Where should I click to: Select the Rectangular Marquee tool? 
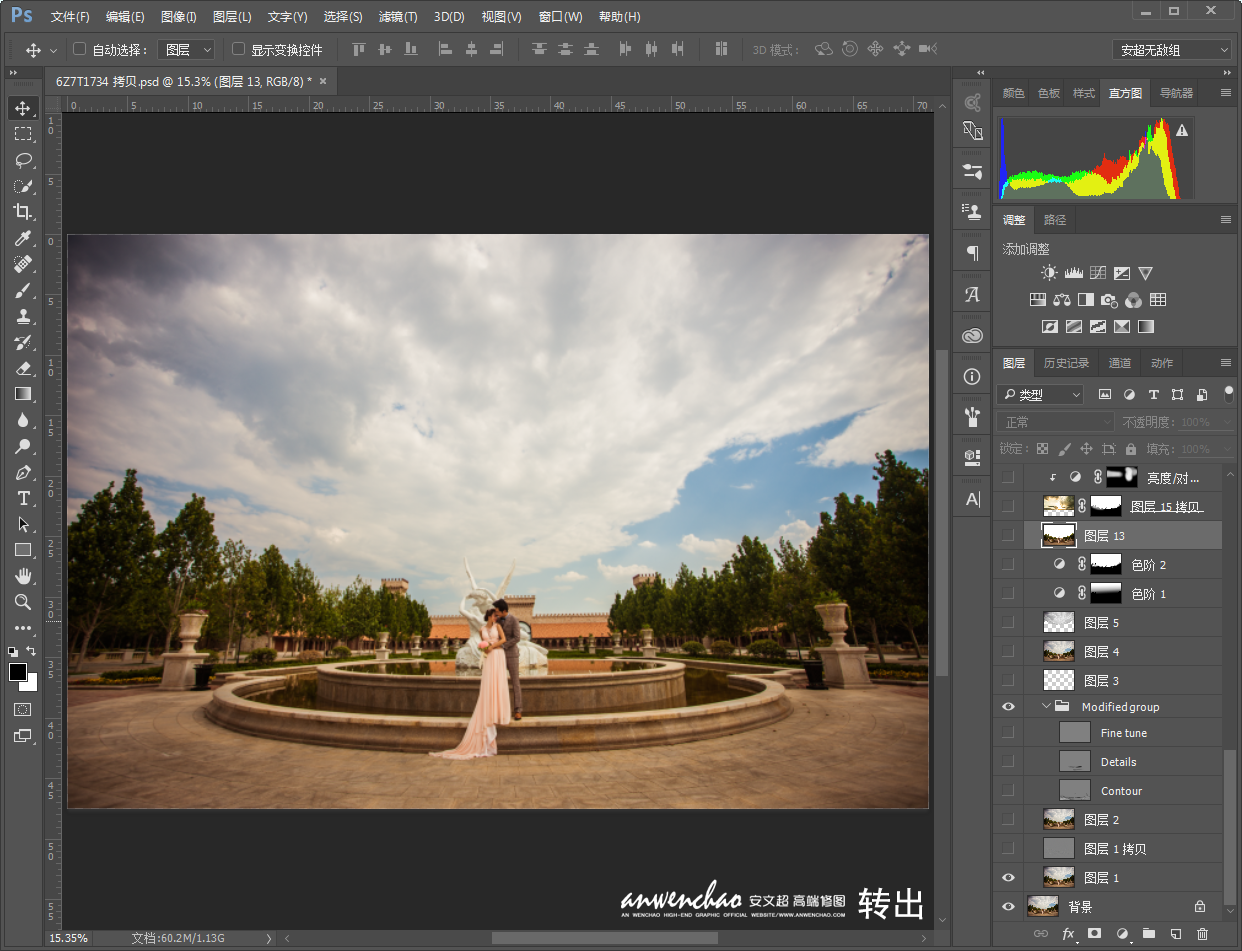click(23, 134)
